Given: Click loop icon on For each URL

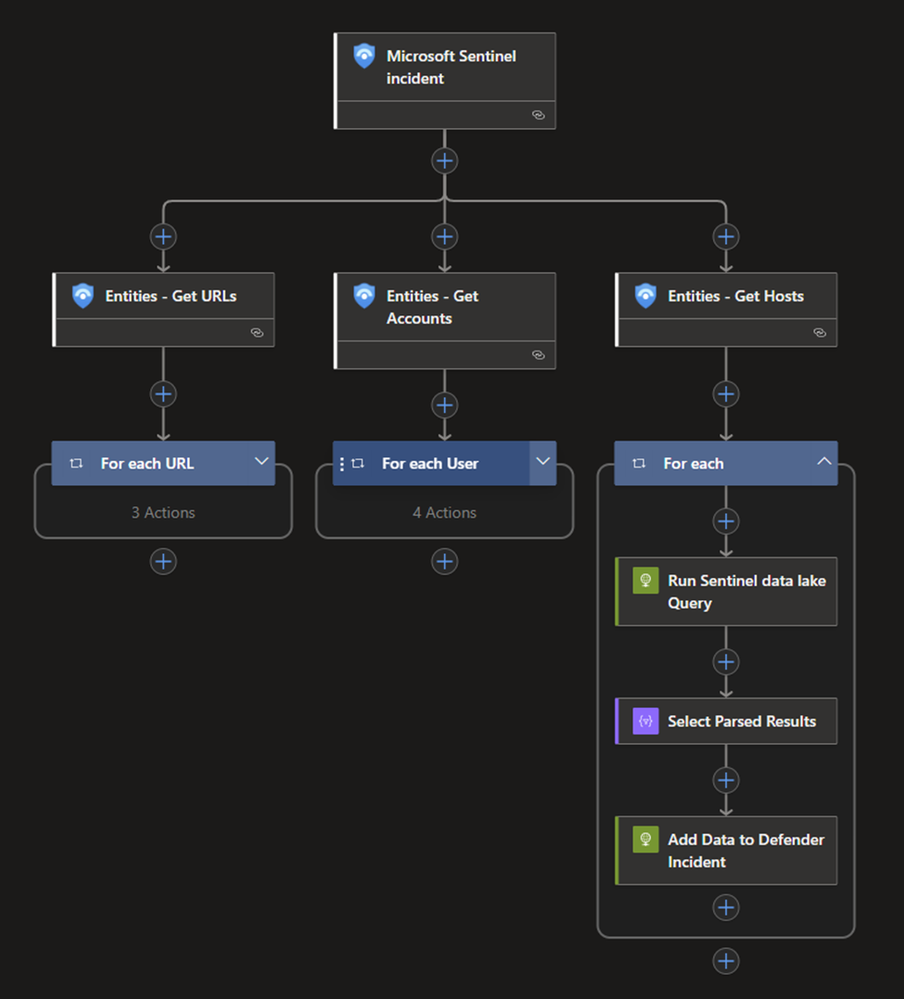Looking at the screenshot, I should click(x=76, y=463).
